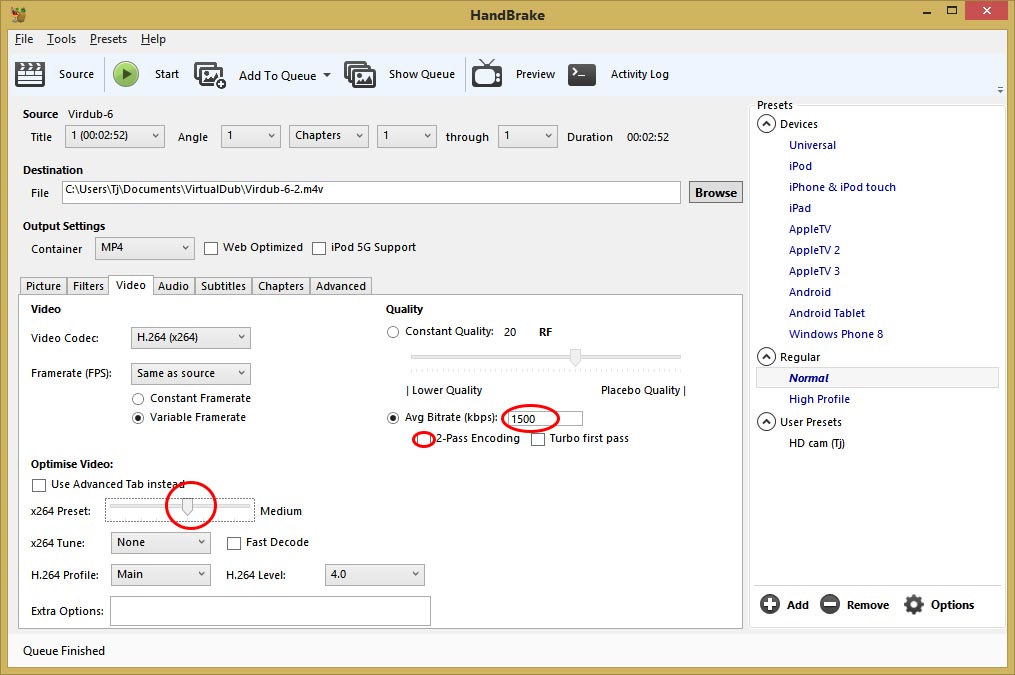Open the Tools menu
The height and width of the screenshot is (675, 1015).
coord(61,39)
